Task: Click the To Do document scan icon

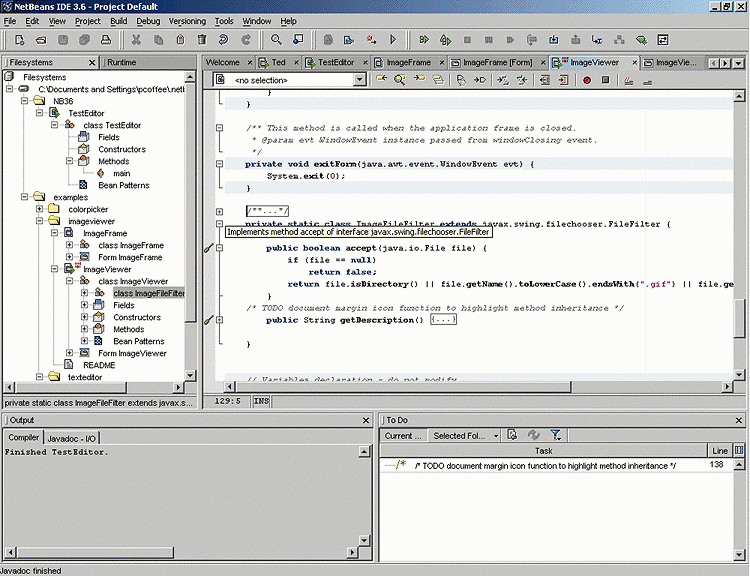Action: point(512,435)
